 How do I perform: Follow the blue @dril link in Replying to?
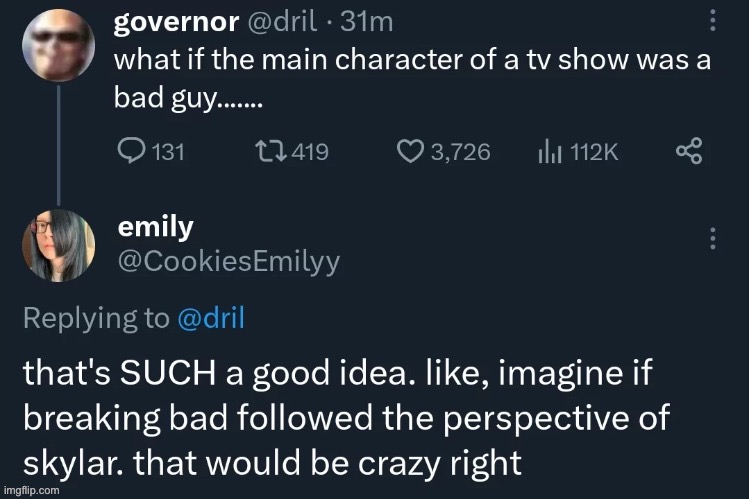(210, 318)
